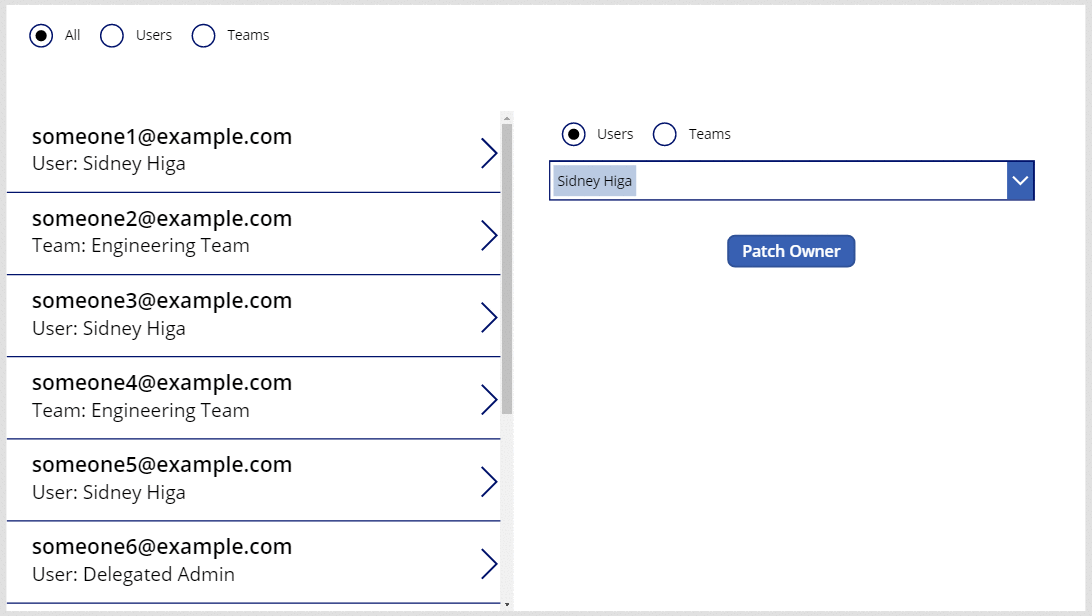
Task: Expand the owner dropdown arrow
Action: click(x=1020, y=181)
